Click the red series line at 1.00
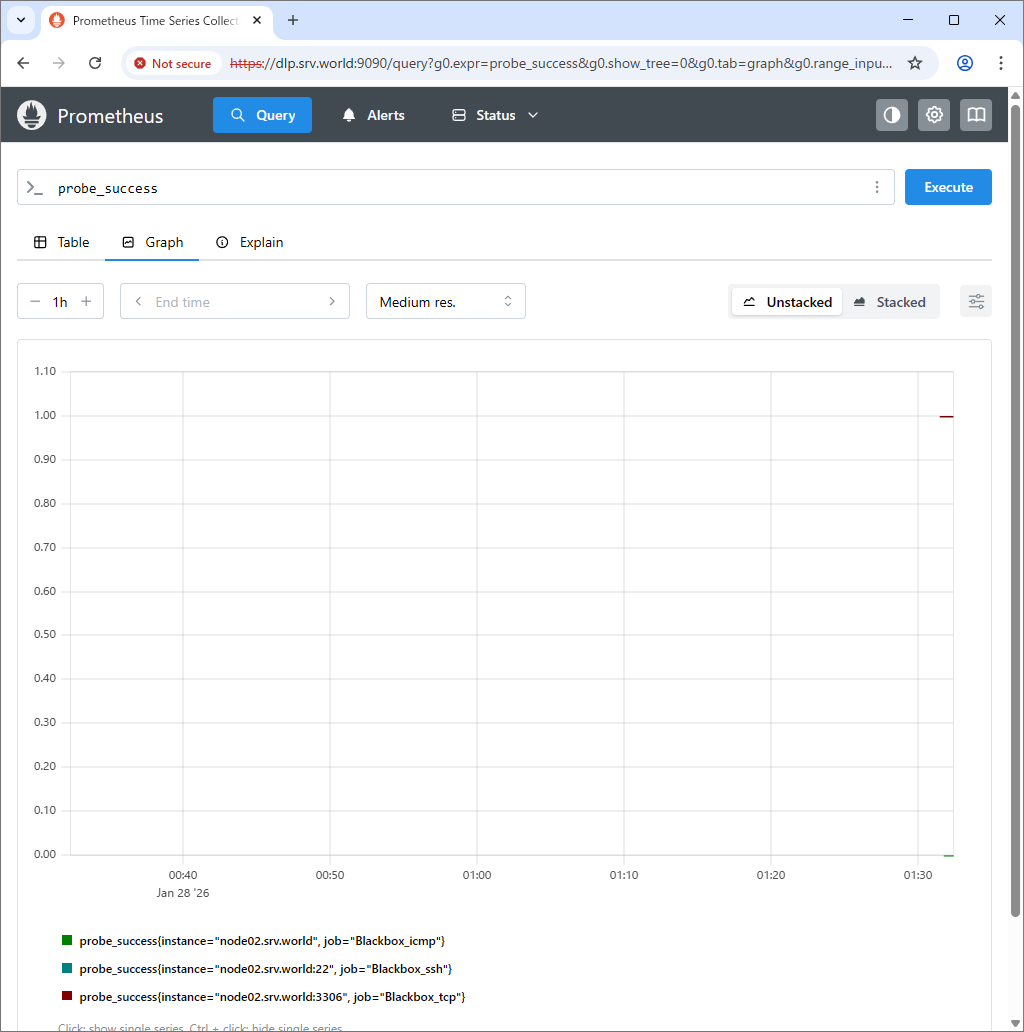This screenshot has width=1024, height=1032. point(946,417)
